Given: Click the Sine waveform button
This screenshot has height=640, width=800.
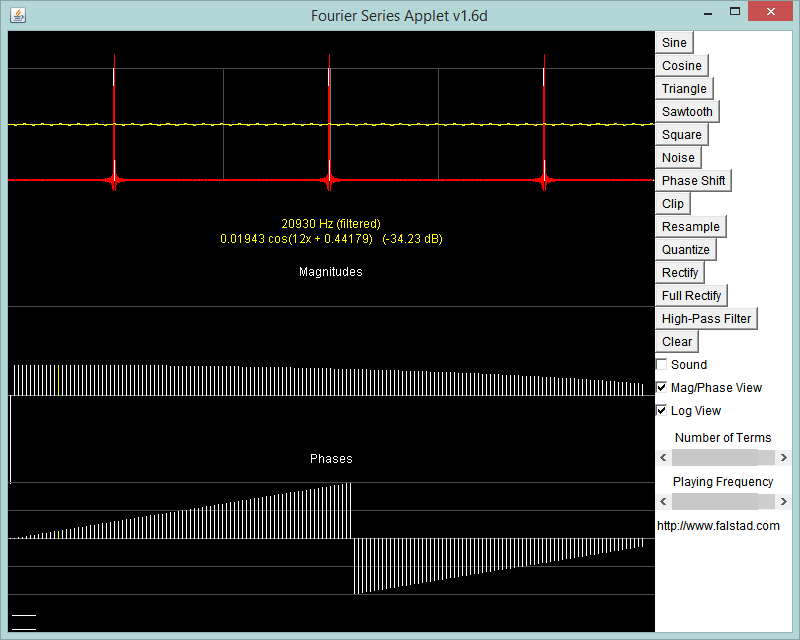Looking at the screenshot, I should (x=674, y=43).
